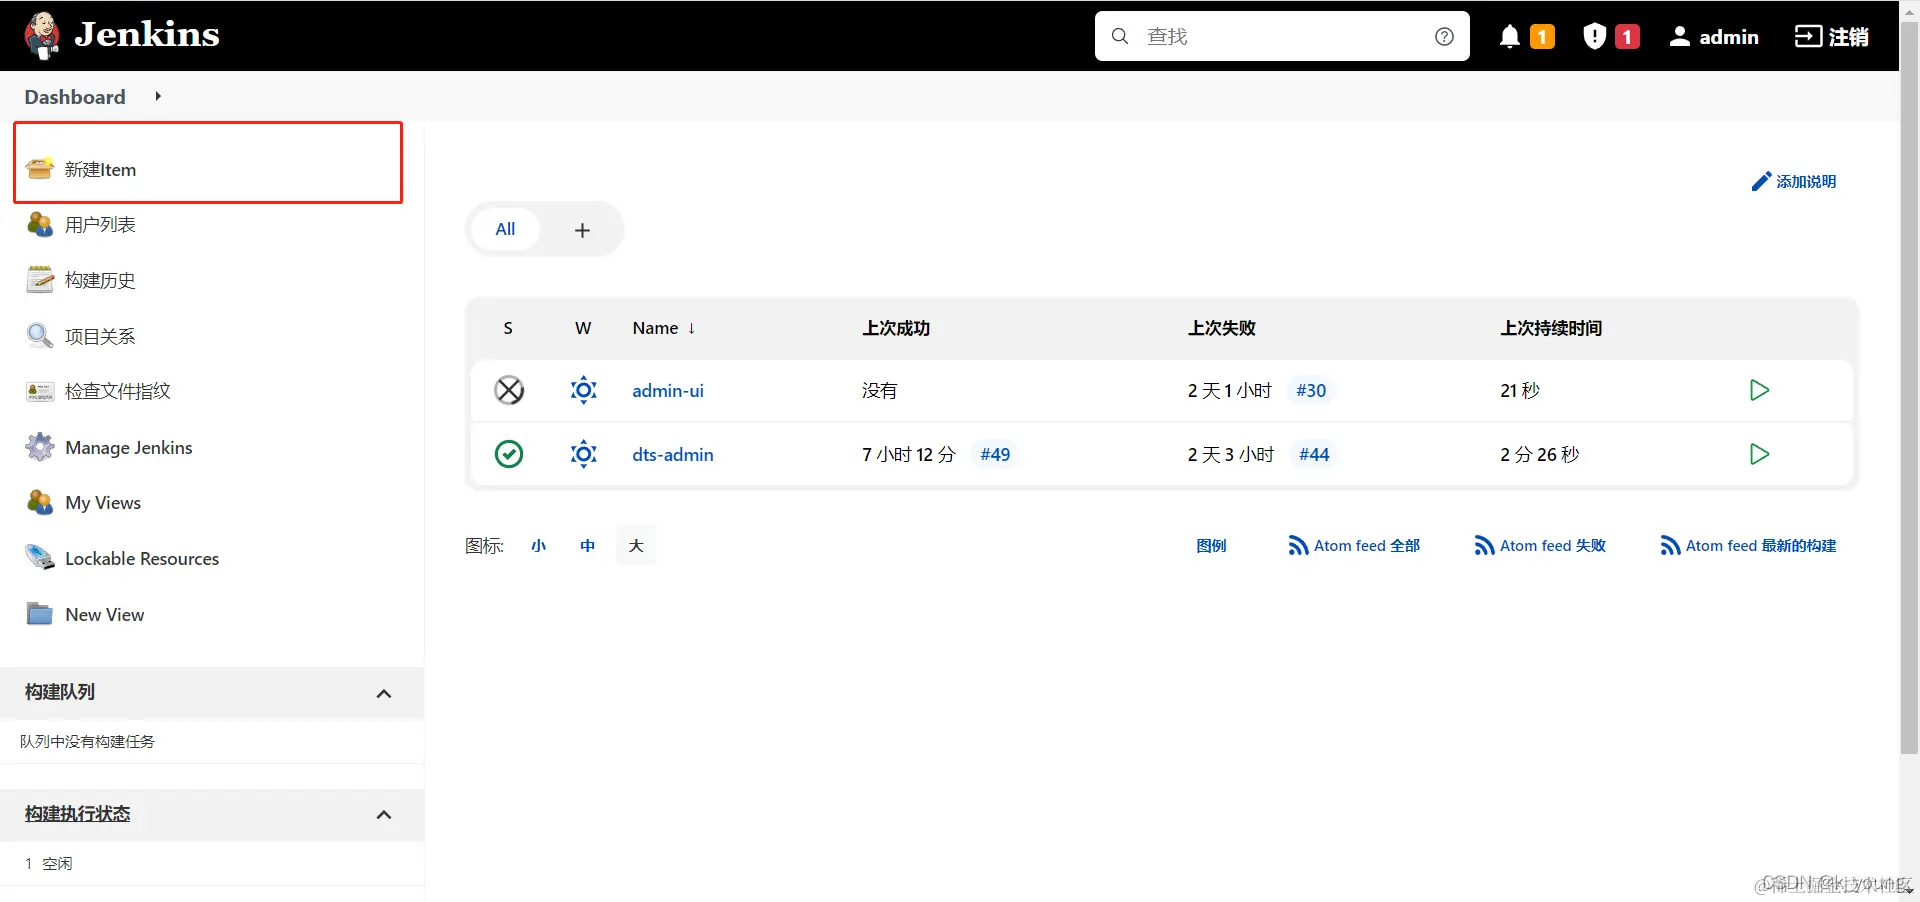Click the 构建执行状态 heading link

(78, 814)
